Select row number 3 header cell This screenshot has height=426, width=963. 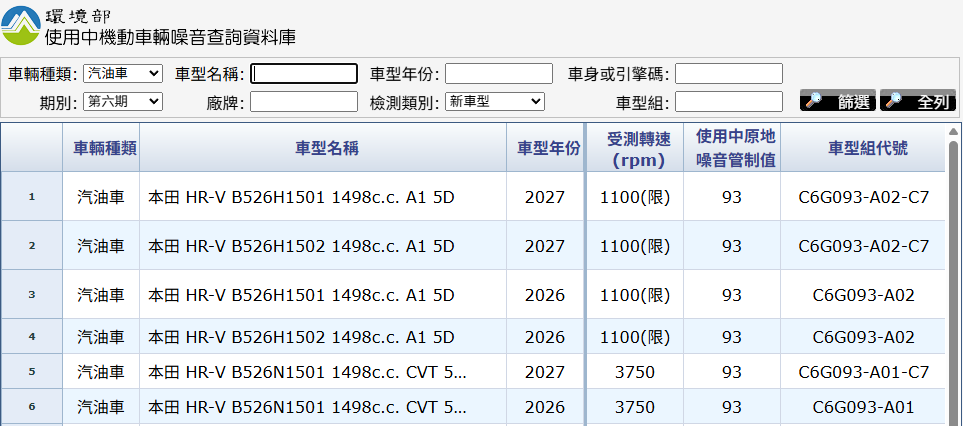click(x=32, y=295)
